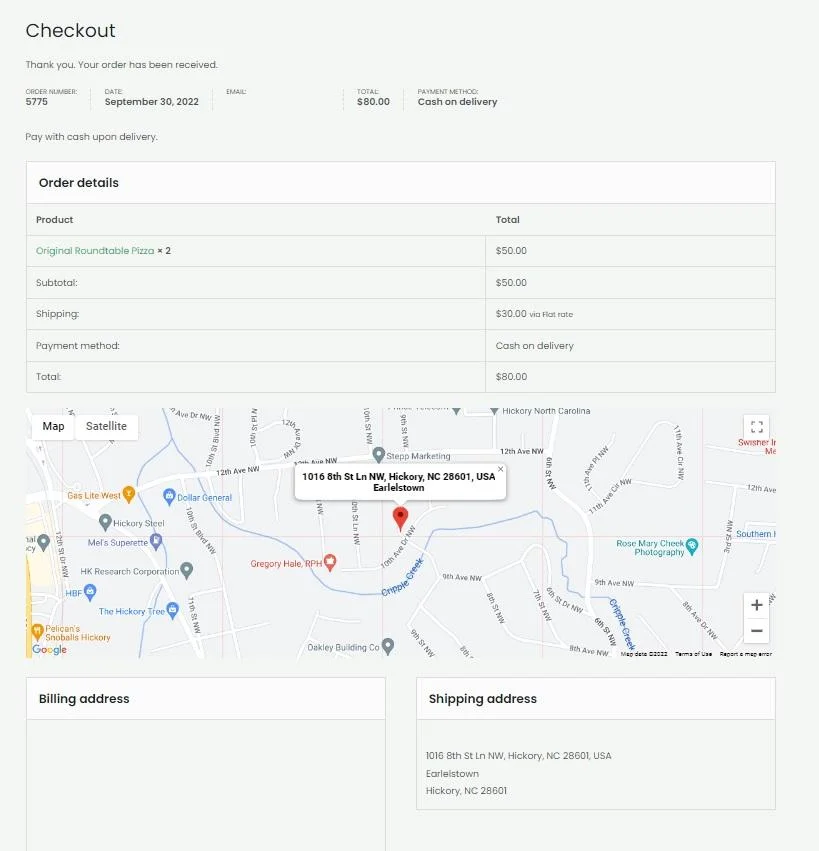Click the Order details heading
Screen dimensions: 819x851
coord(79,183)
